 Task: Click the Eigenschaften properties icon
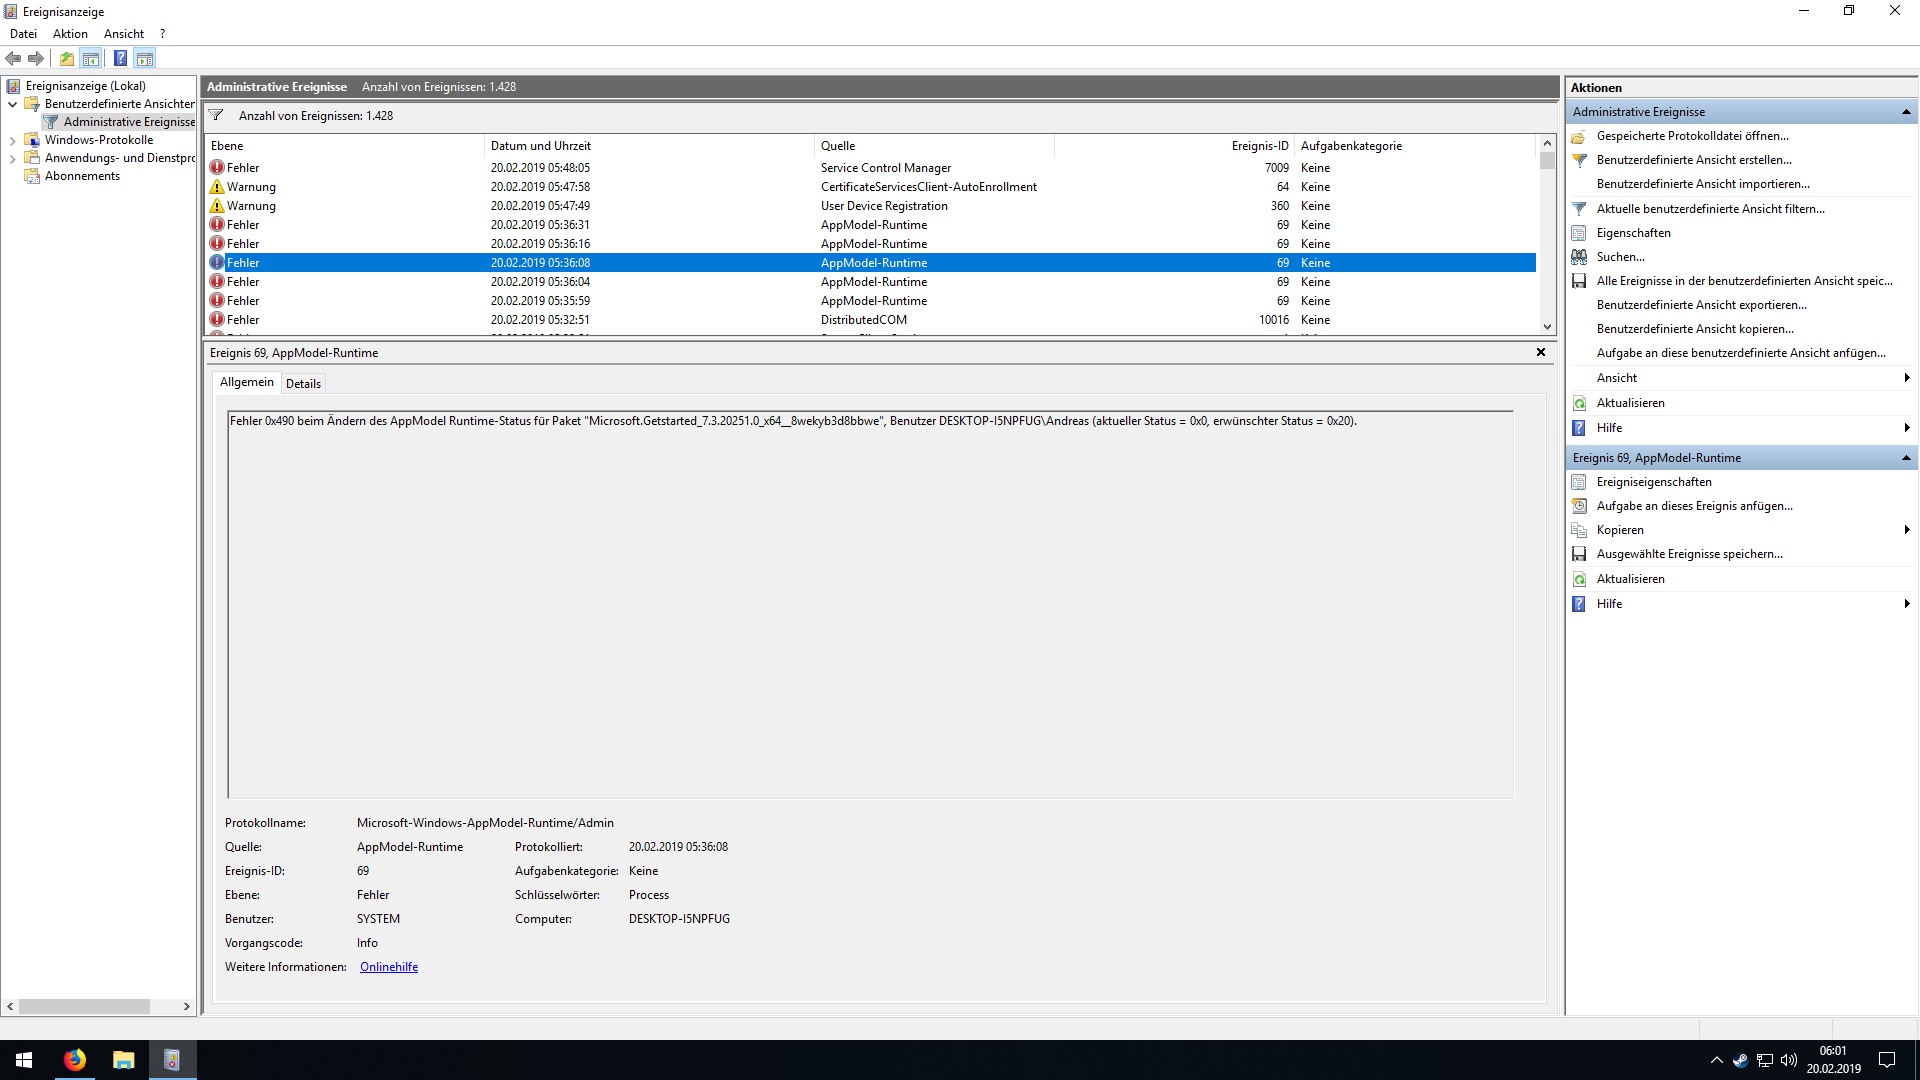point(1579,233)
